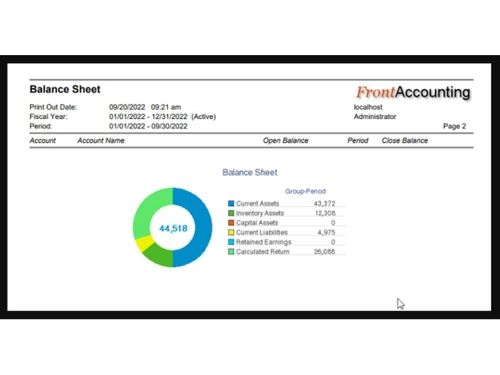
Task: Click the print date 09/20/2022 09:21 am
Action: [145, 107]
